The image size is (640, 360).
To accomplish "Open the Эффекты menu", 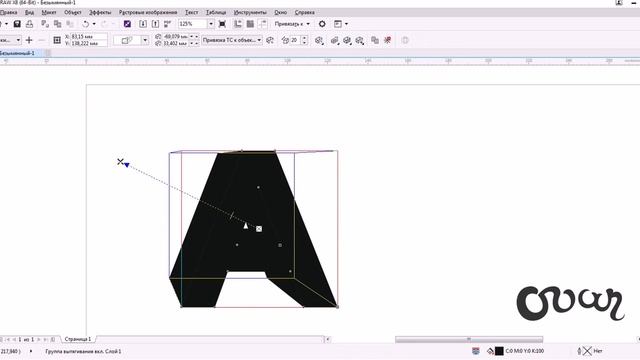I will (x=100, y=13).
